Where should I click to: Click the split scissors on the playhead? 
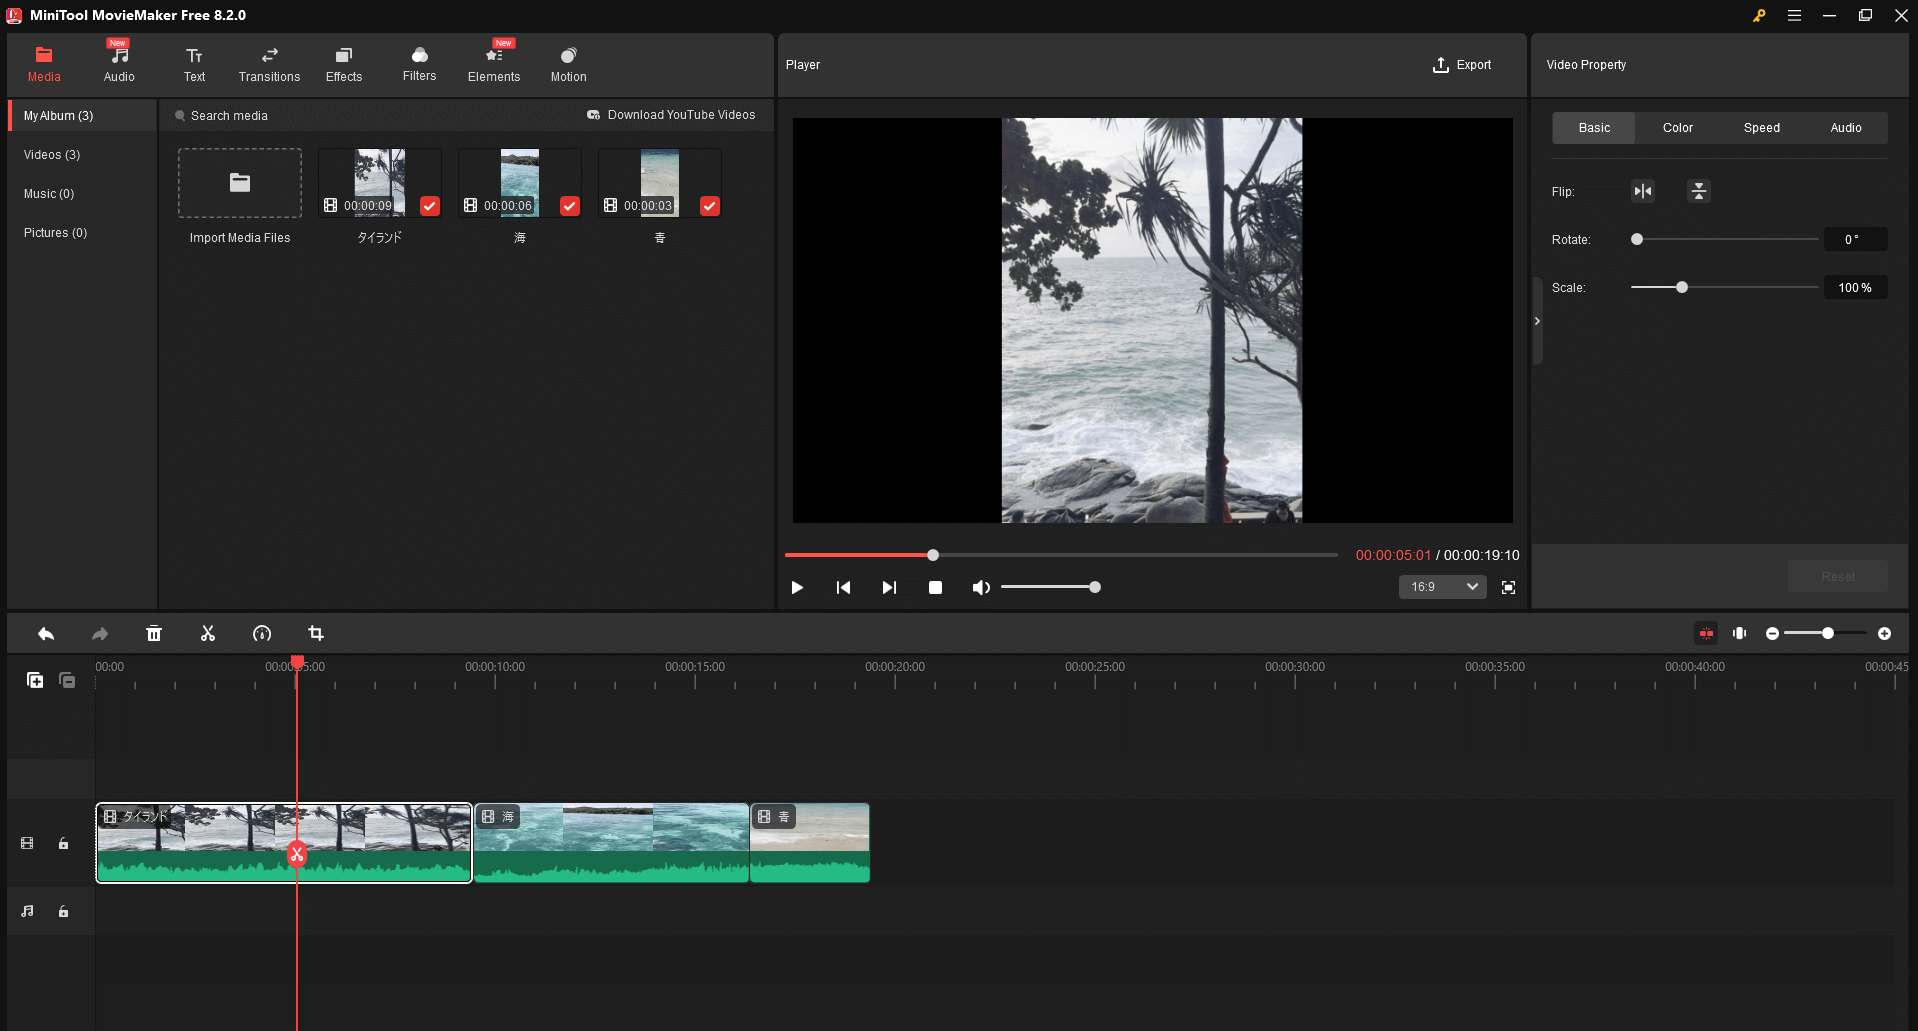pos(297,854)
